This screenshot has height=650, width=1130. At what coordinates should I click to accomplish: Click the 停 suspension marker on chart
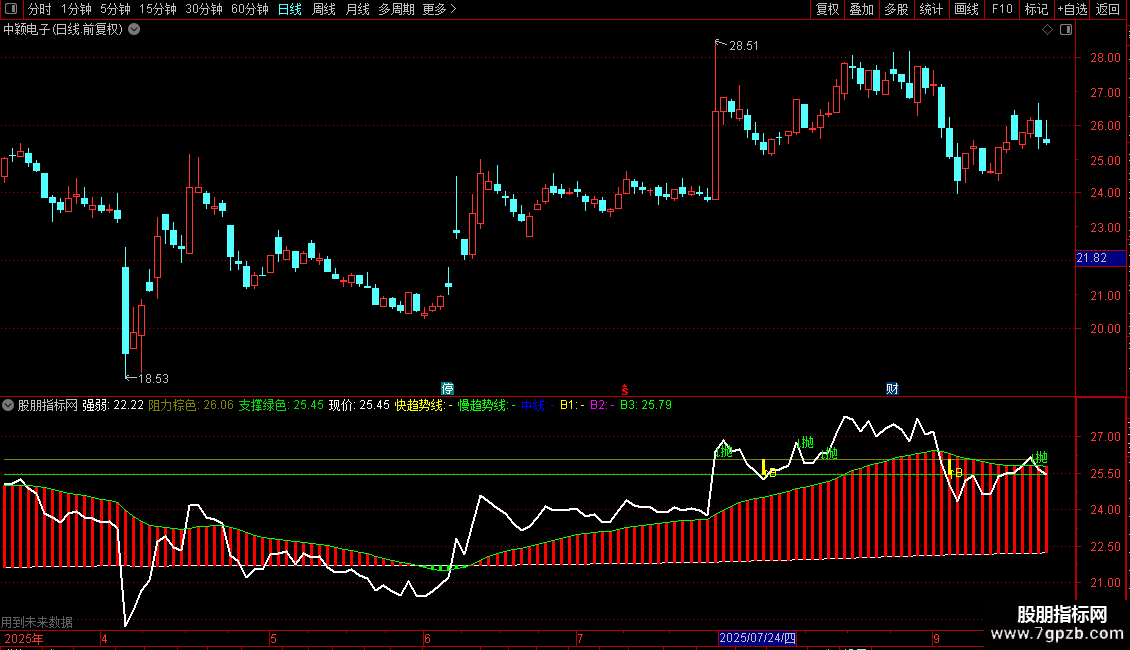pyautogui.click(x=448, y=388)
